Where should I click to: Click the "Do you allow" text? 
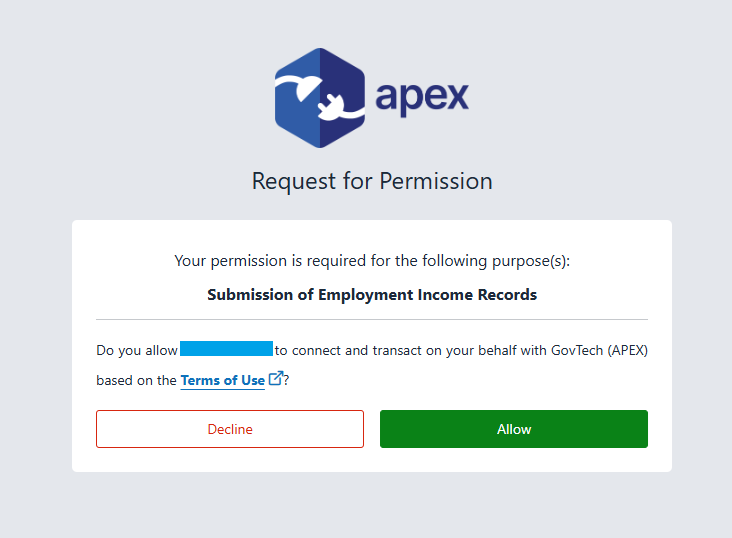(136, 350)
